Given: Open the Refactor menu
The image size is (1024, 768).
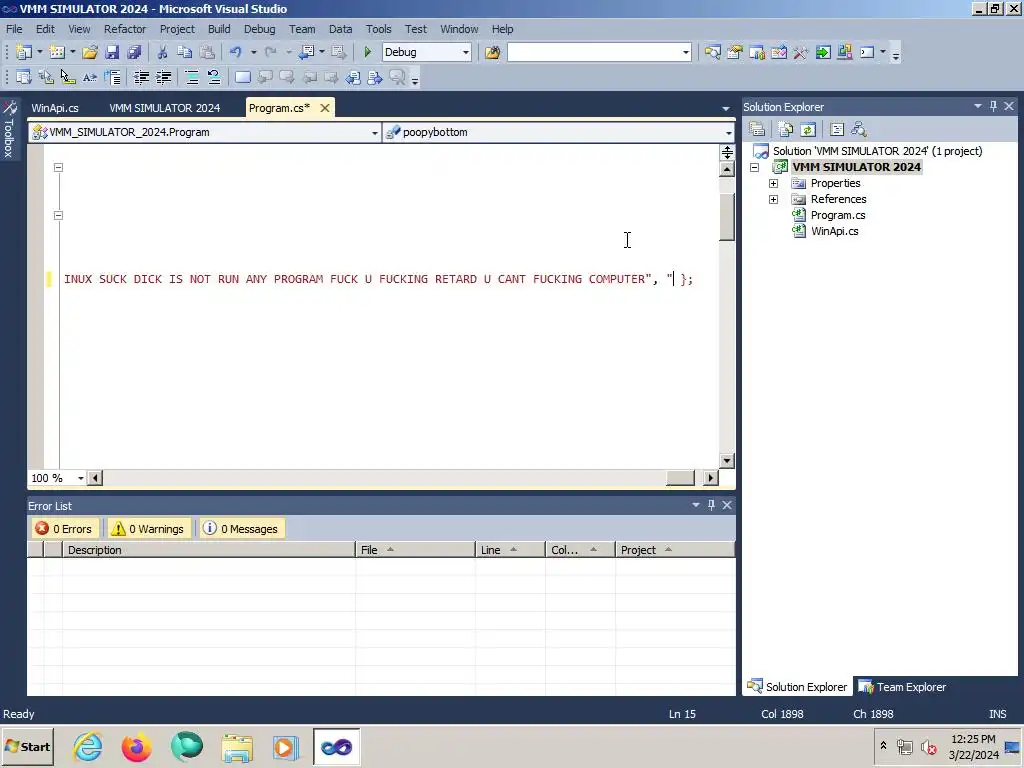Looking at the screenshot, I should point(125,29).
